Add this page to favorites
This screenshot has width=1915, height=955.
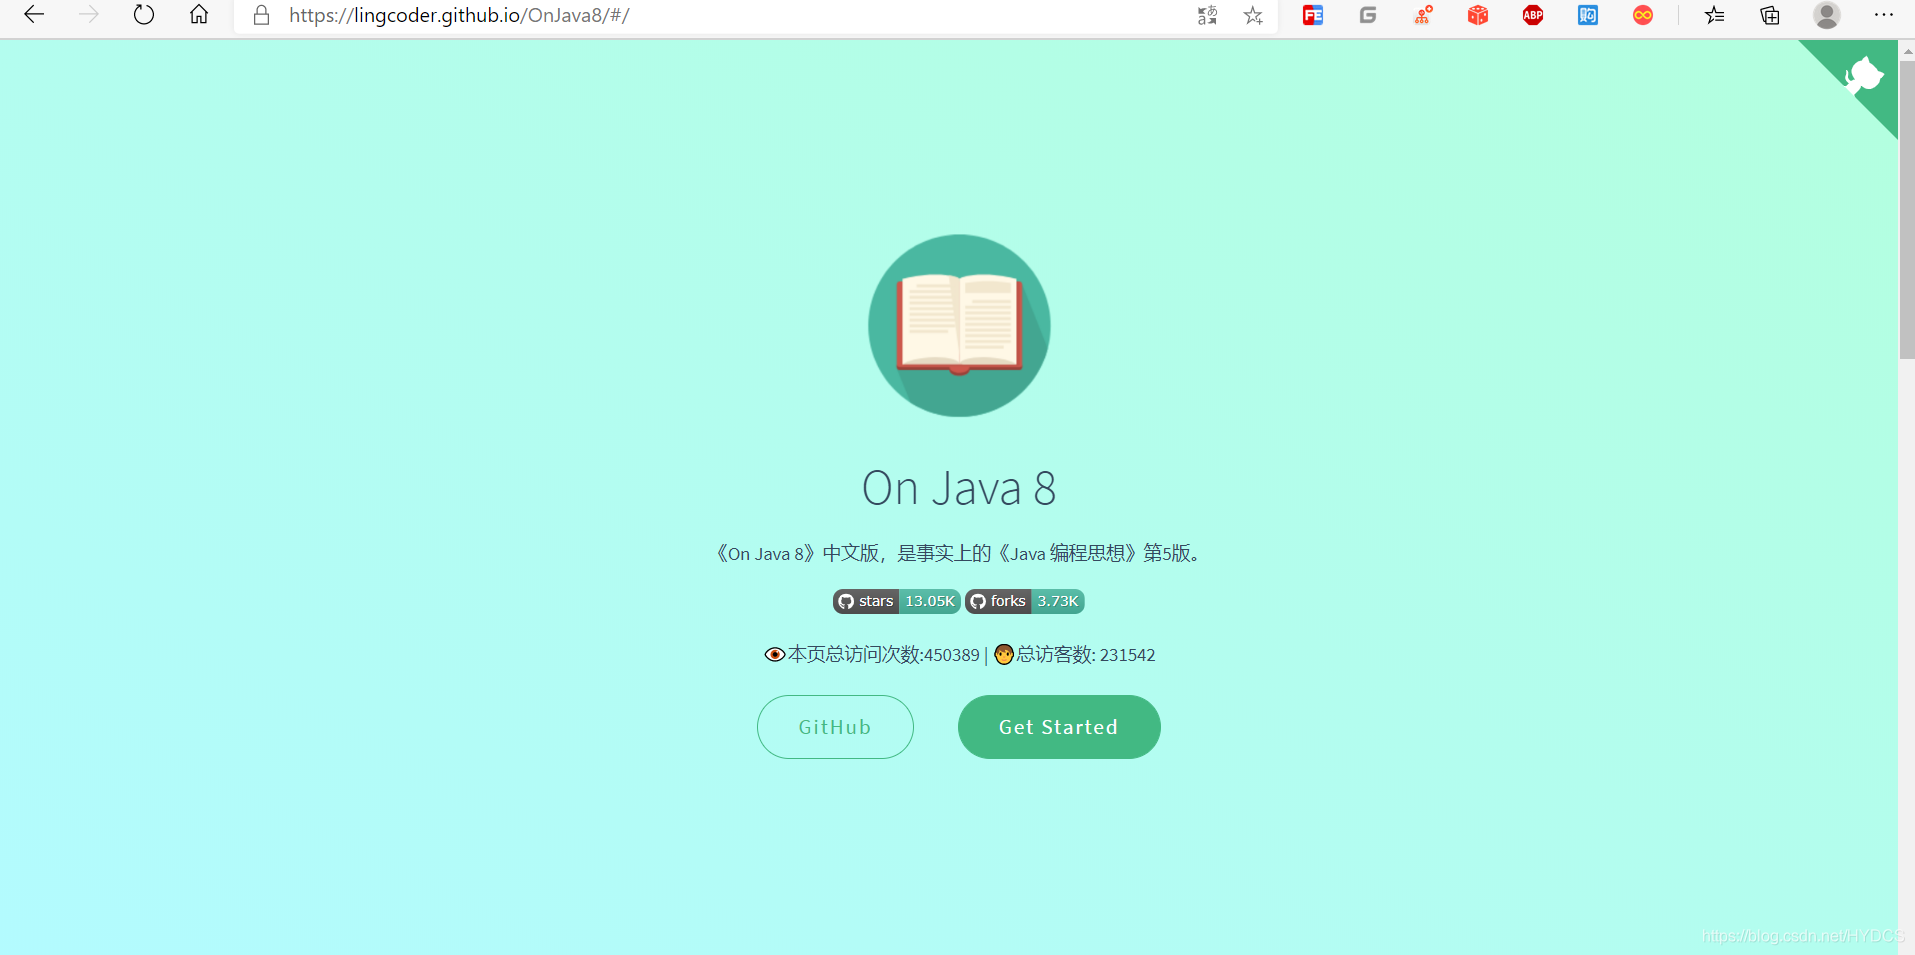(1253, 15)
